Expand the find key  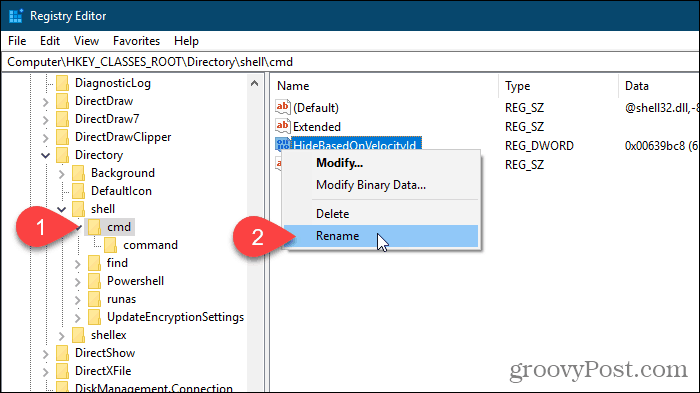click(x=78, y=263)
